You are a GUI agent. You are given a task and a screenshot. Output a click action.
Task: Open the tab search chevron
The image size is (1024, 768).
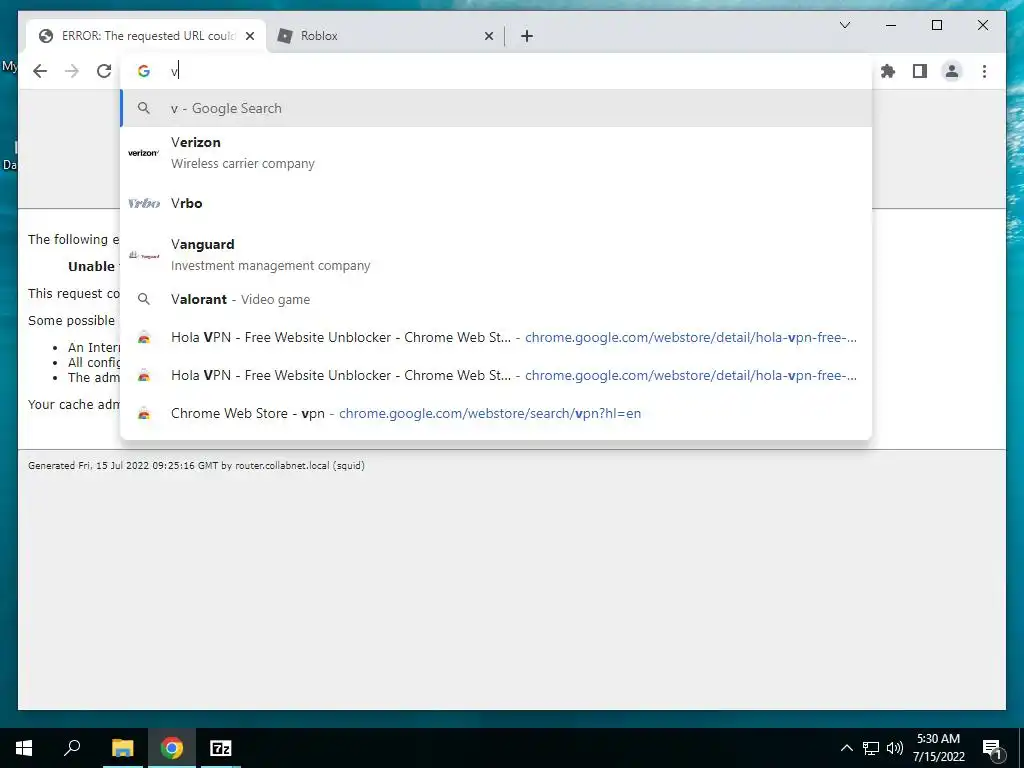tap(844, 25)
